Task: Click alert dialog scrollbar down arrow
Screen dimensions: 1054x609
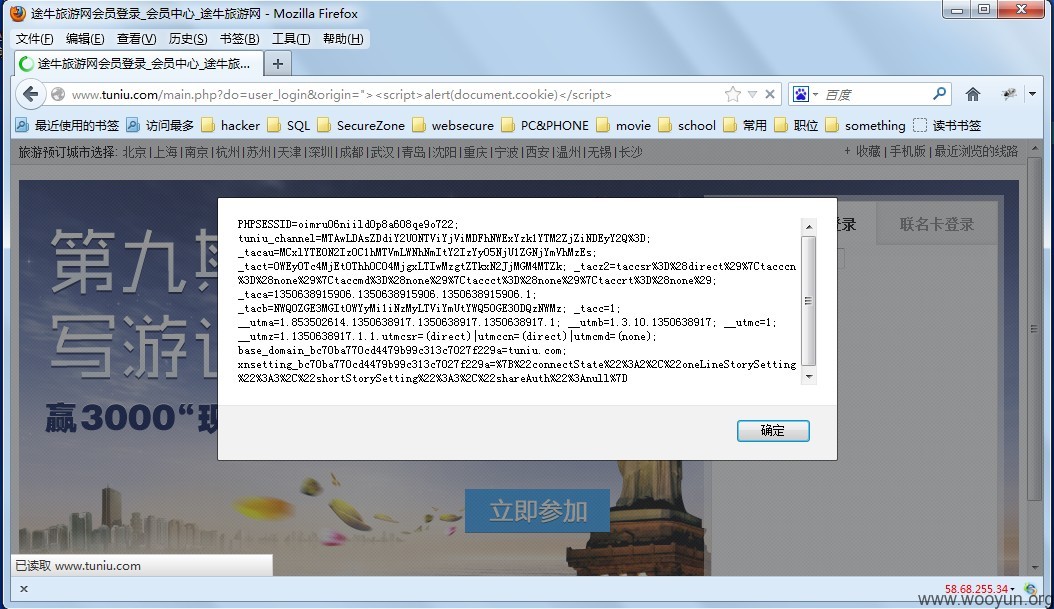Action: (809, 376)
